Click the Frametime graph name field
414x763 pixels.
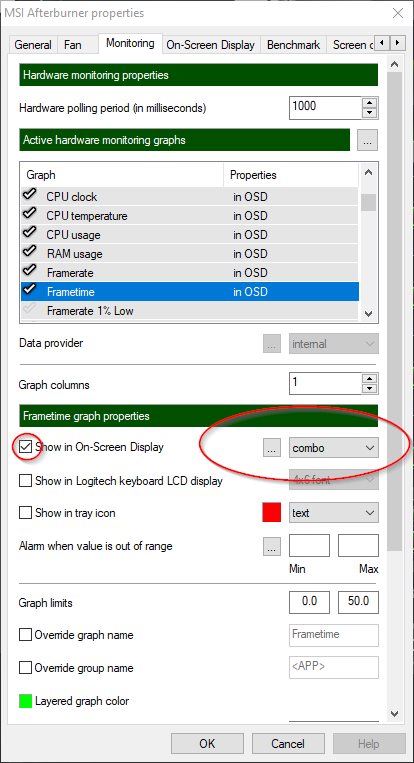334,635
